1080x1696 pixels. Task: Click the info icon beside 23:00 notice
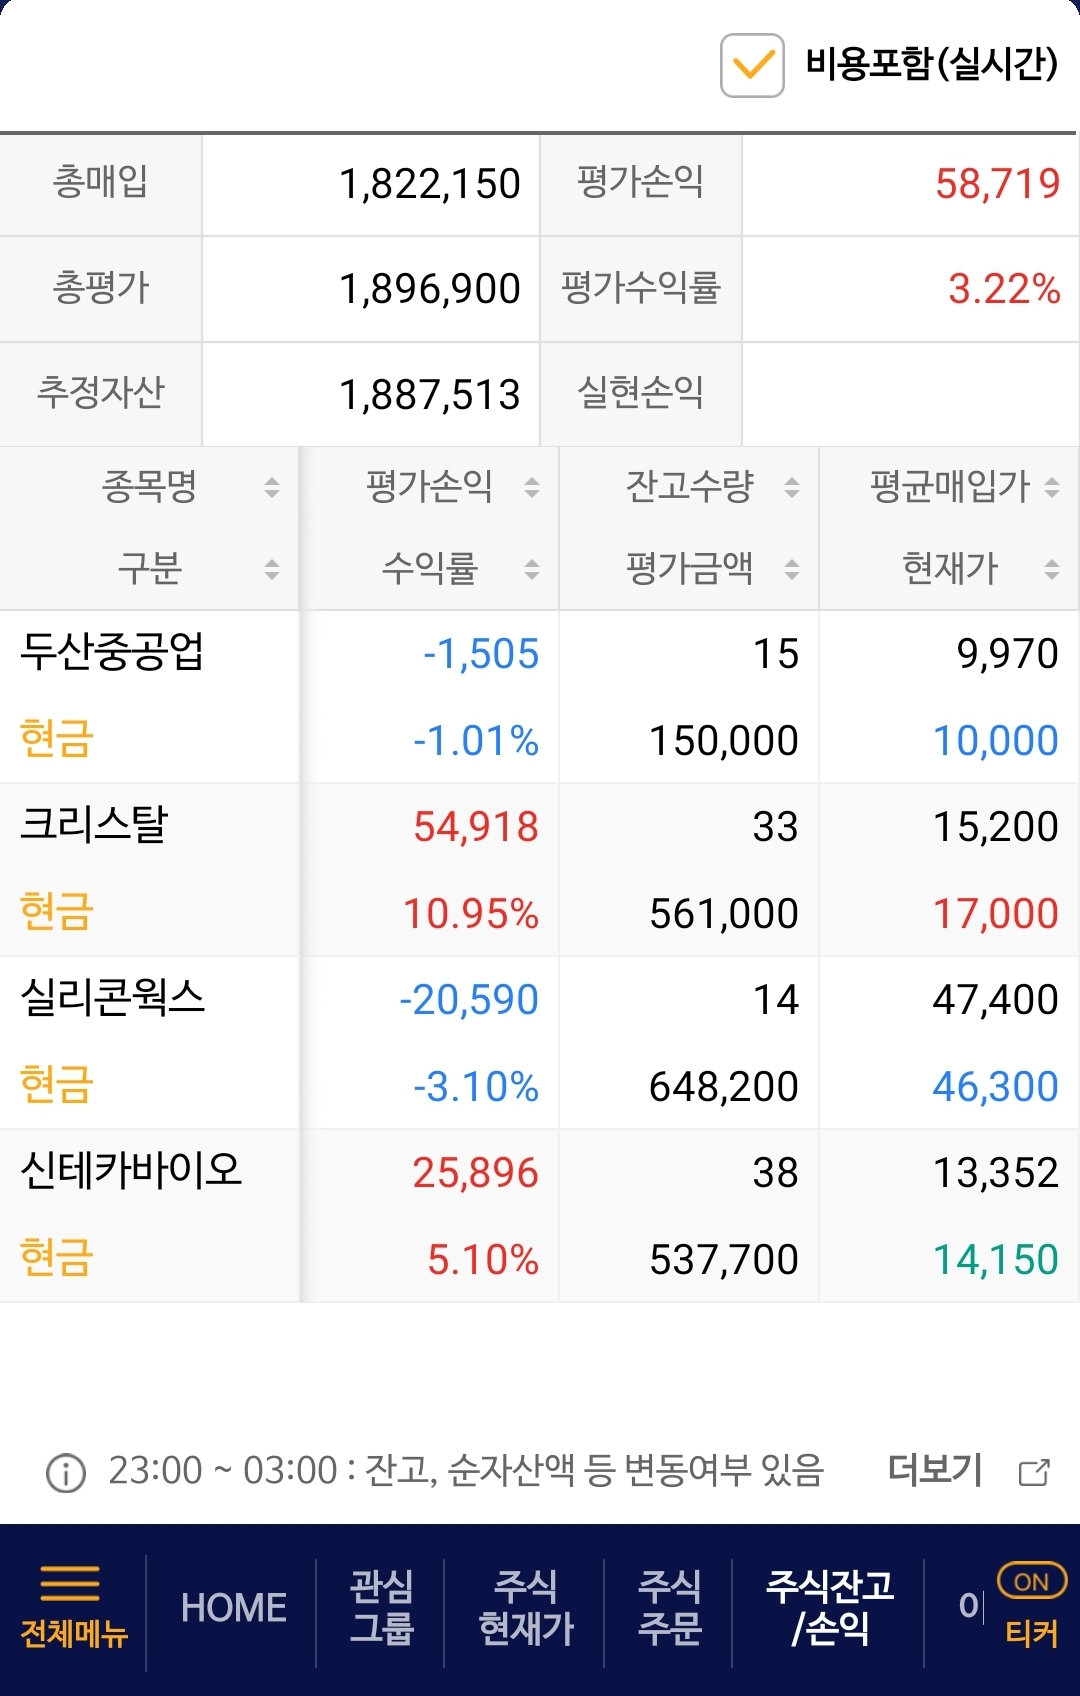[x=66, y=1473]
